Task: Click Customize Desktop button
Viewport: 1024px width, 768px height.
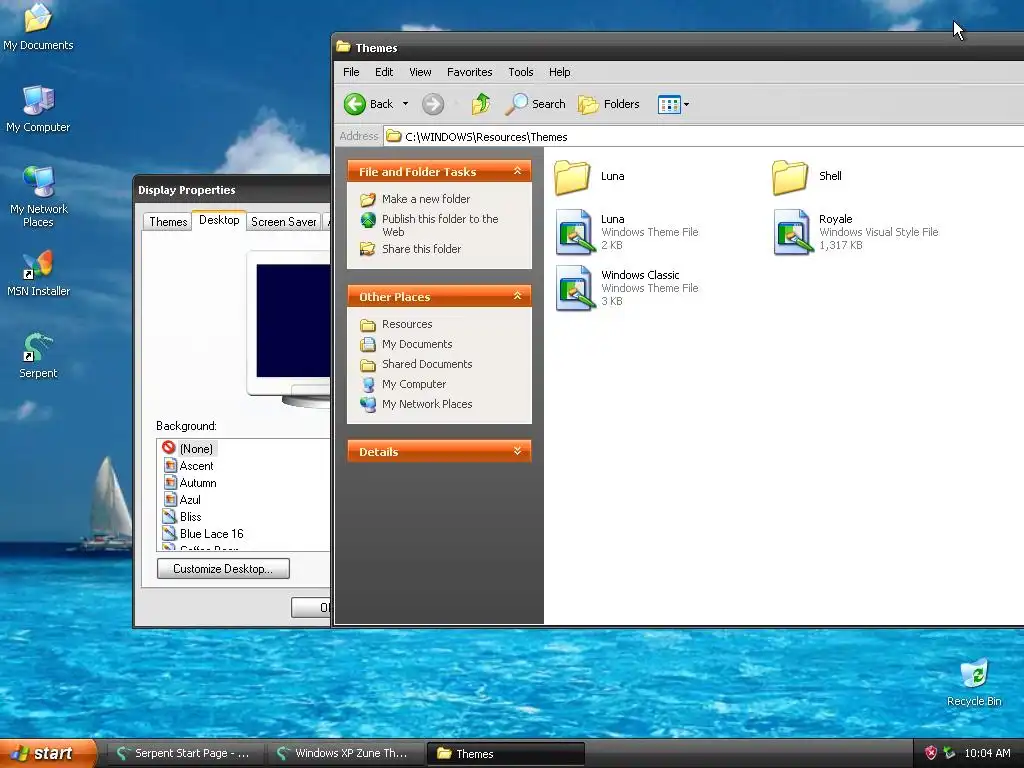Action: (x=223, y=569)
